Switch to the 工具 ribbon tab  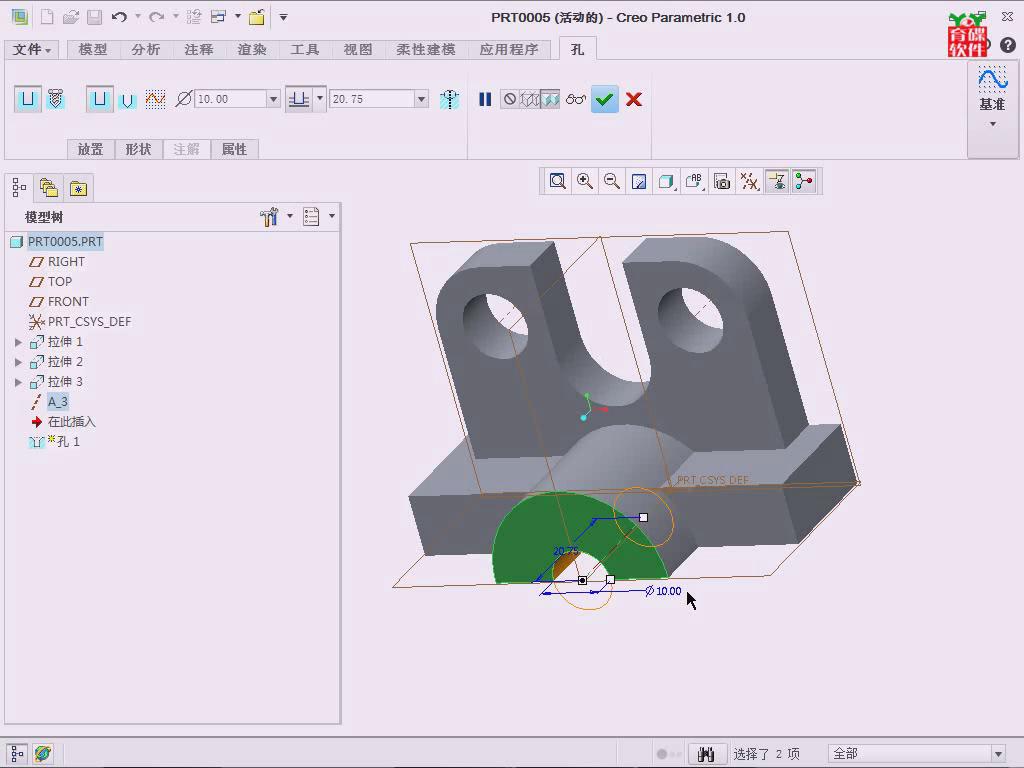pyautogui.click(x=304, y=50)
